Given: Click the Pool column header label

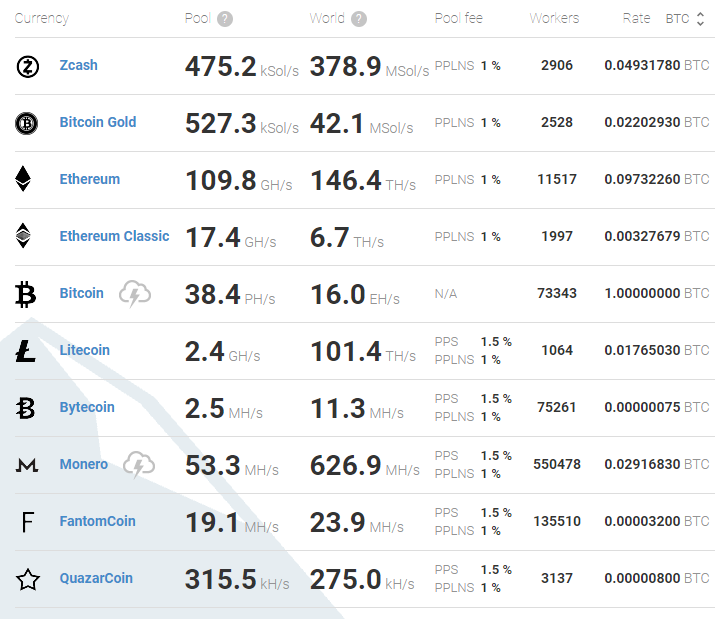Looking at the screenshot, I should [x=197, y=18].
